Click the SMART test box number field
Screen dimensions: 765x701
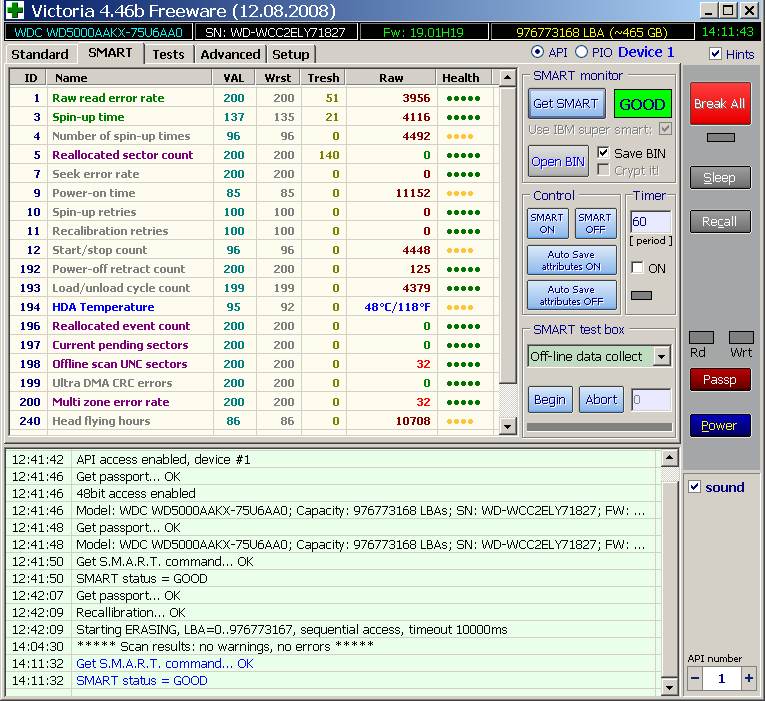click(x=651, y=400)
